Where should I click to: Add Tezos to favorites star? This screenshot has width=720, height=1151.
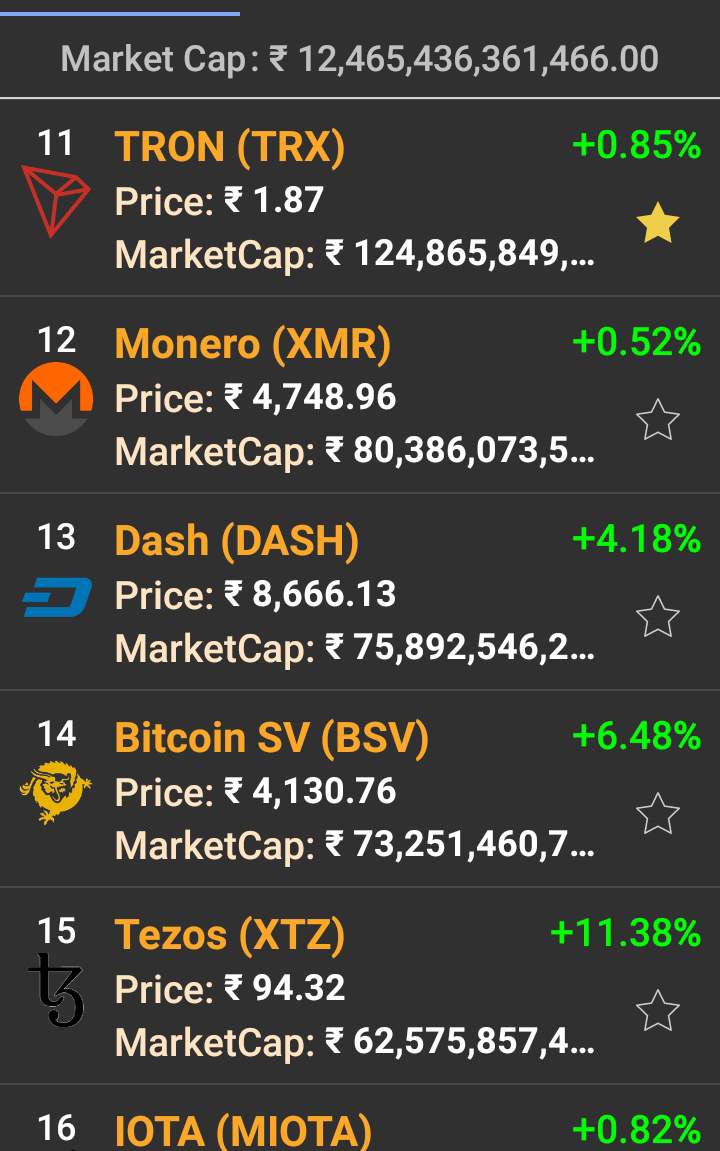[x=657, y=1011]
